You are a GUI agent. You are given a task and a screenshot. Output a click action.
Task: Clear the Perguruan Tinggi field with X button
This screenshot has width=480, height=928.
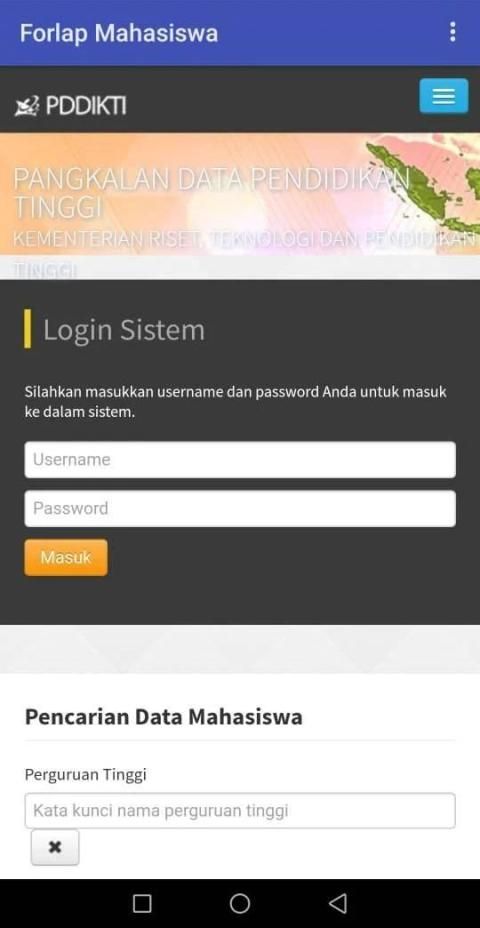54,848
